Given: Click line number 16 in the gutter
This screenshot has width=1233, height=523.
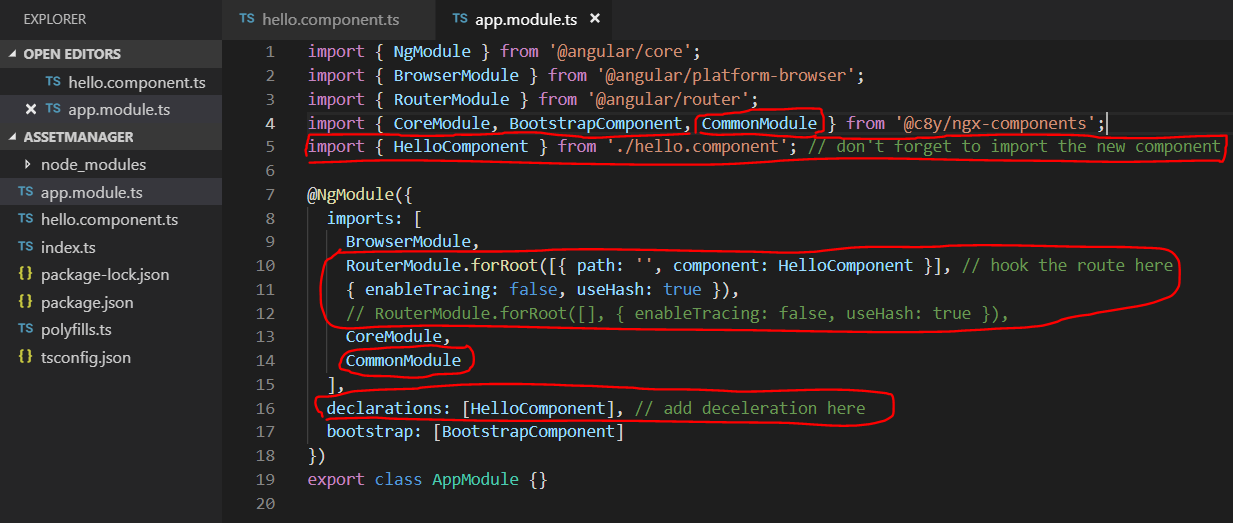Looking at the screenshot, I should 267,408.
